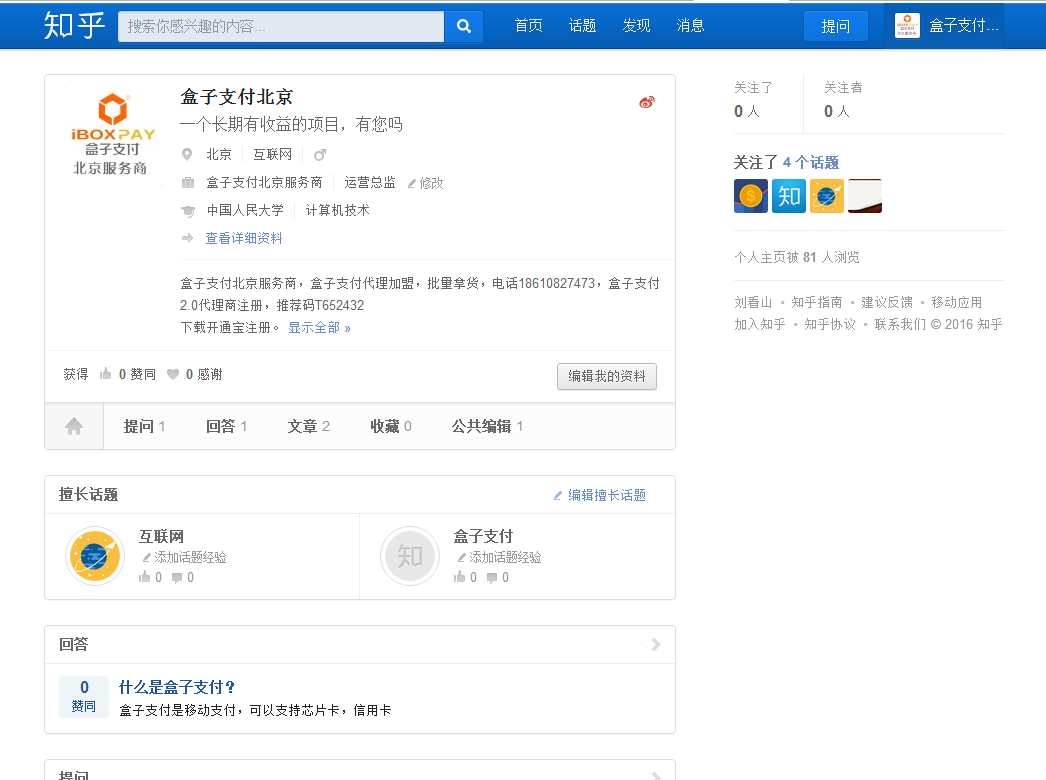This screenshot has width=1046, height=780.
Task: Click the search input field
Action: [x=281, y=26]
